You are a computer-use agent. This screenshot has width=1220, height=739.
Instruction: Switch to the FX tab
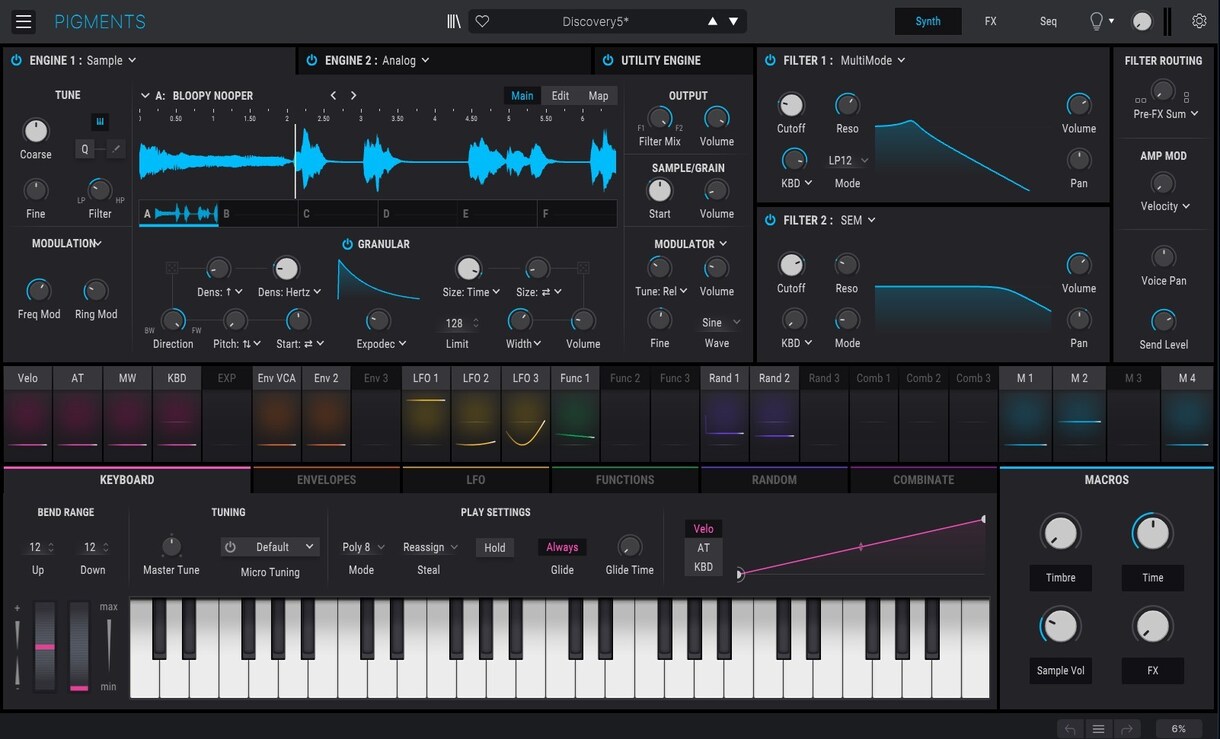click(990, 21)
